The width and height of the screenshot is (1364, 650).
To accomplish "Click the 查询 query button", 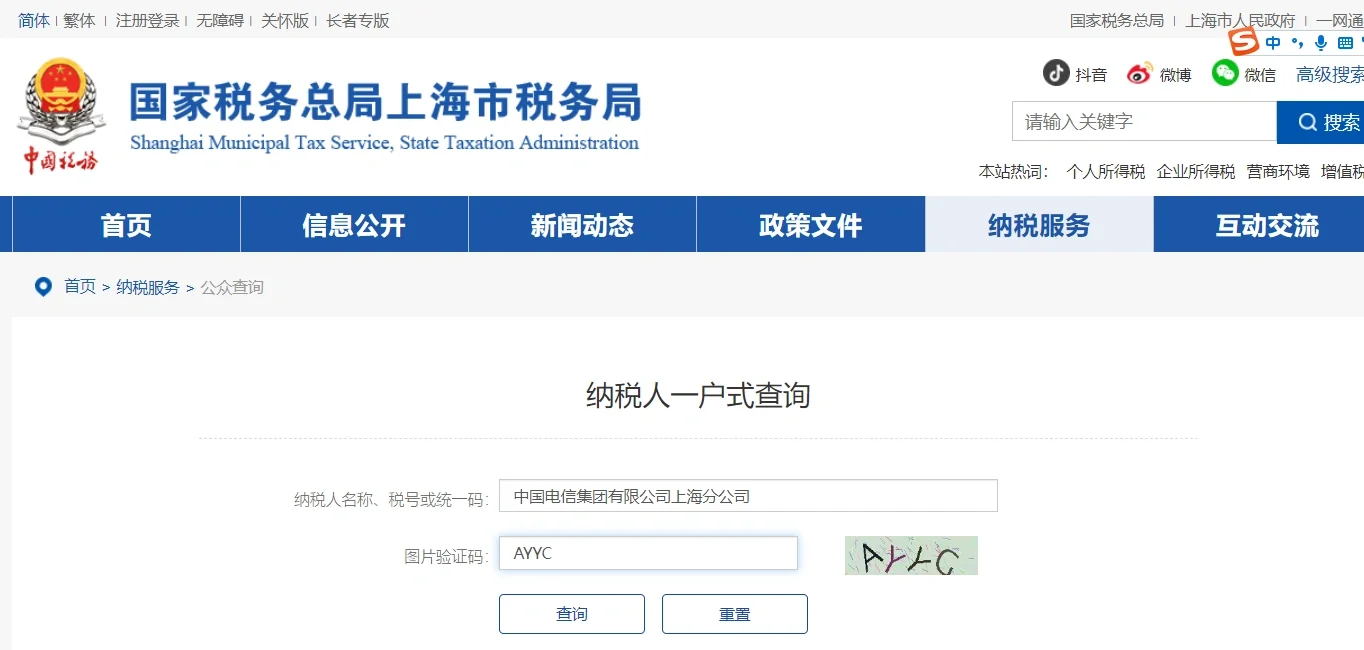I will point(571,613).
